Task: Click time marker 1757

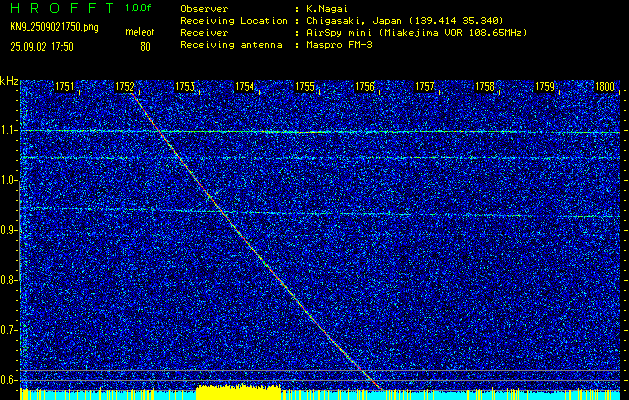Action: [425, 86]
